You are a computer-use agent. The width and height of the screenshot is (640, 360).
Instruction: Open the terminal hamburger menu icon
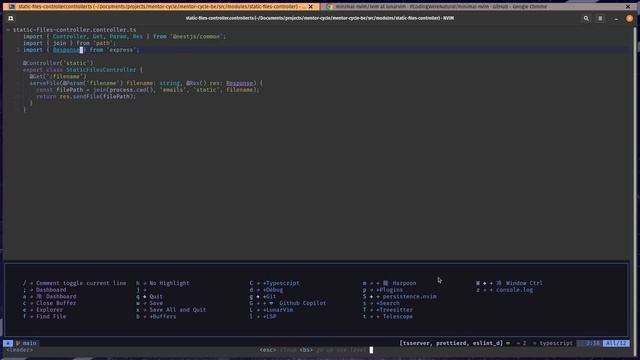(x=600, y=18)
